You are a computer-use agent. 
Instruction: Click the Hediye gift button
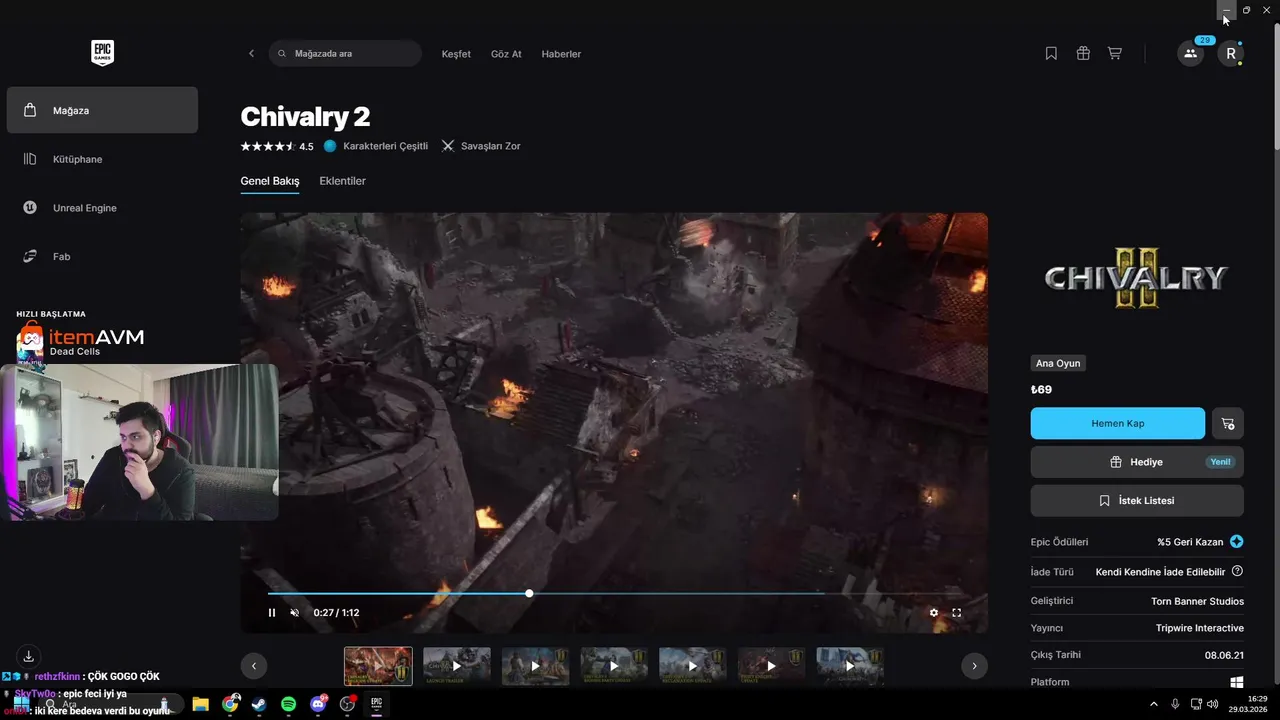pyautogui.click(x=1137, y=462)
